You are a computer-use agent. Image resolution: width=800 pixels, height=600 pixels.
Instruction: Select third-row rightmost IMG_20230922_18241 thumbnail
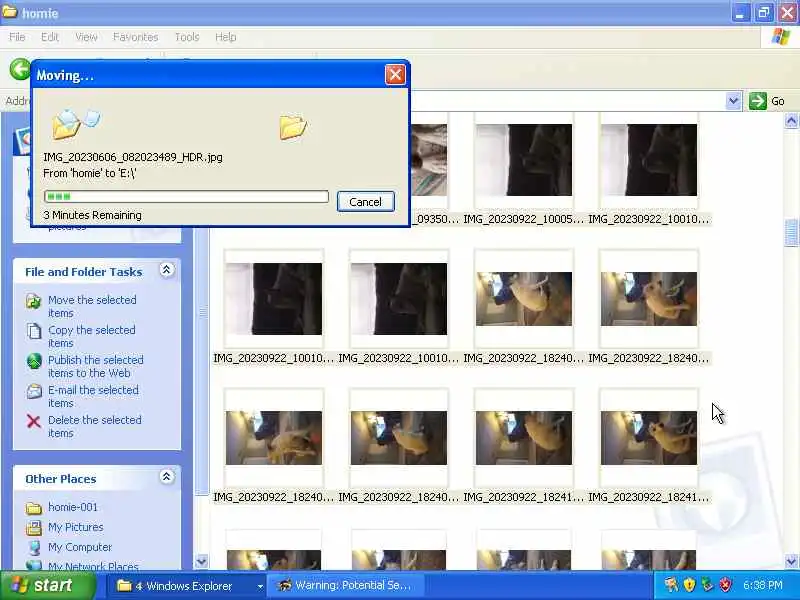(649, 438)
